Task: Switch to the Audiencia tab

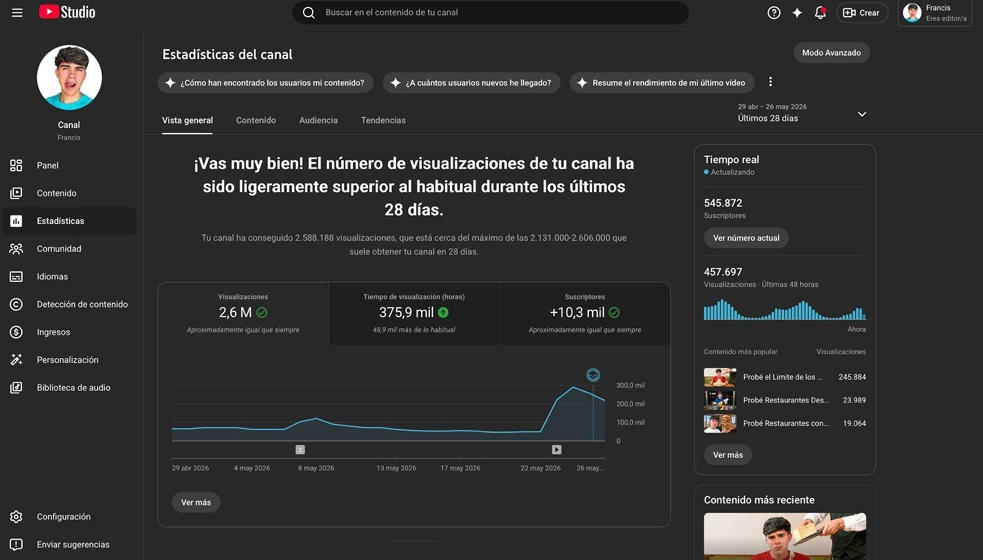Action: pos(318,120)
